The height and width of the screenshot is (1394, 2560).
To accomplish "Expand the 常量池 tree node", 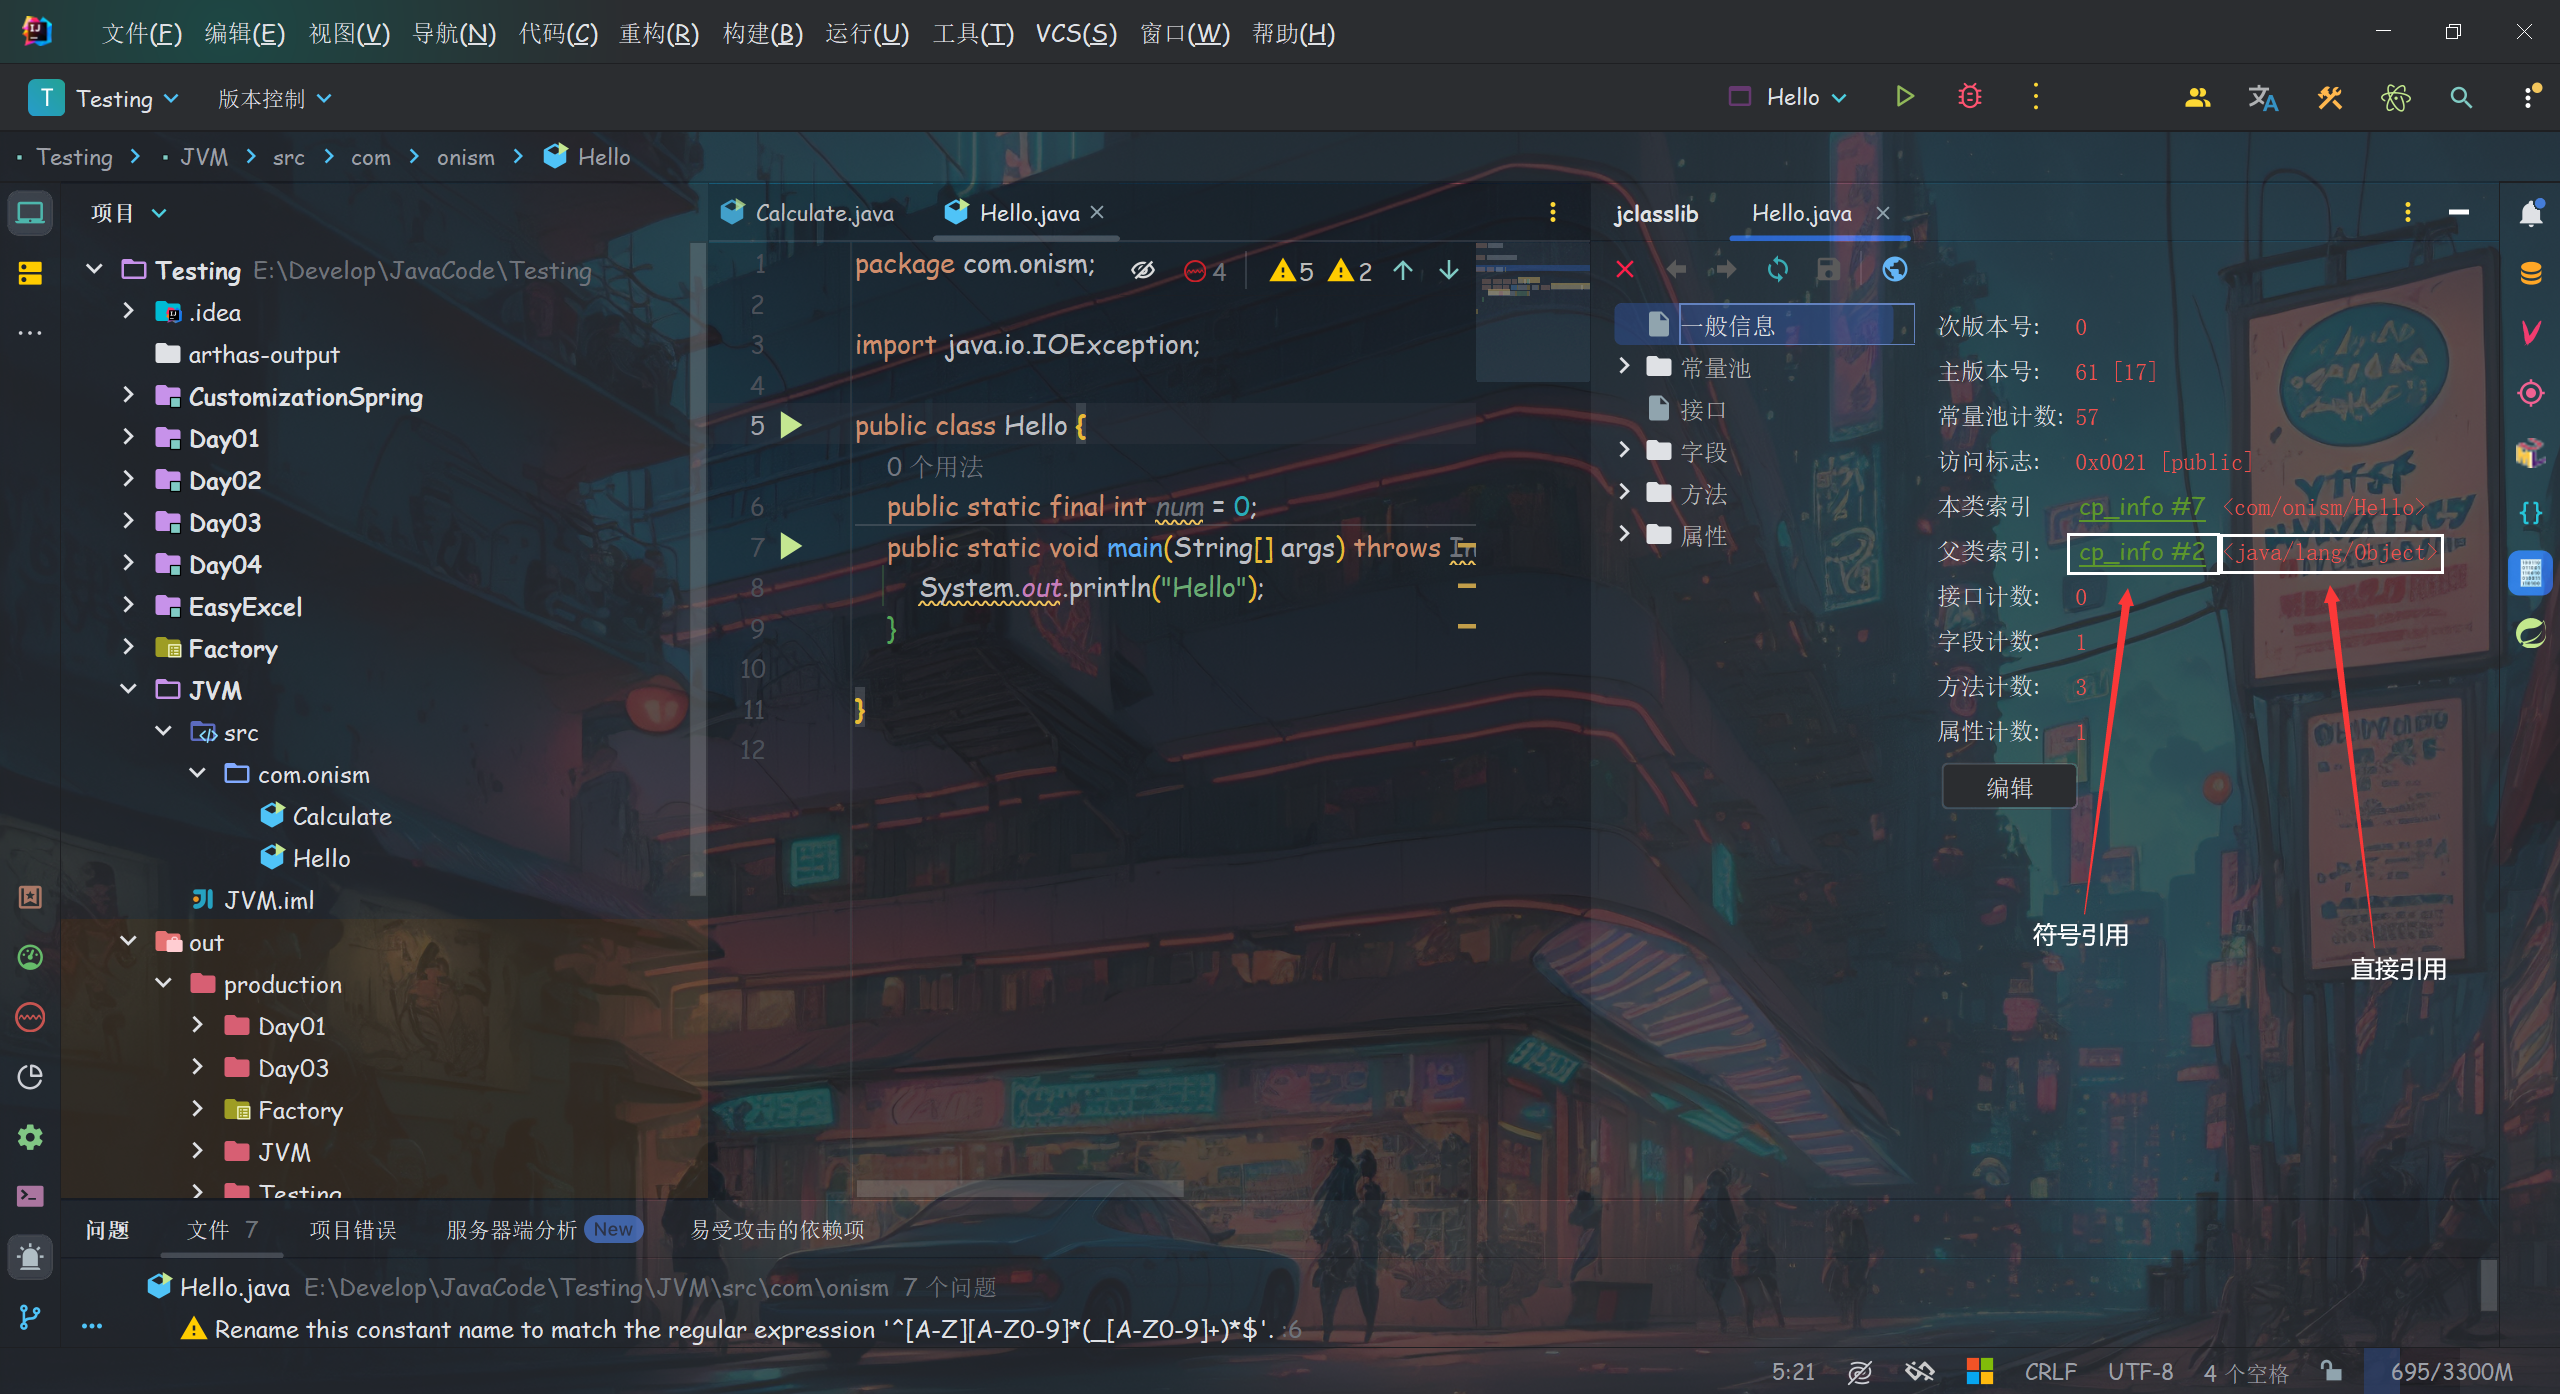I will [x=1624, y=367].
